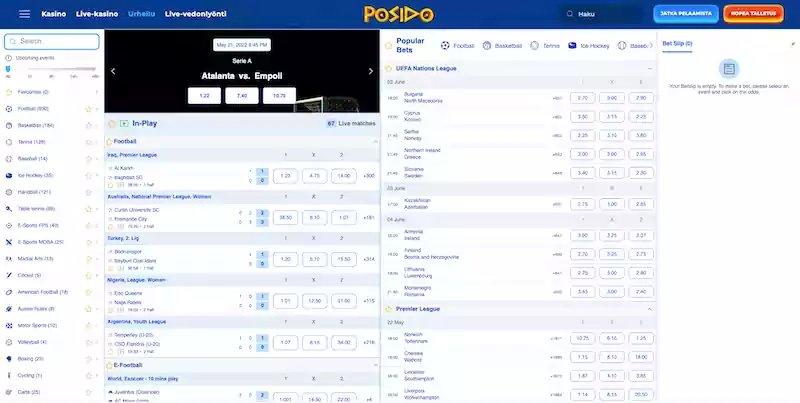The height and width of the screenshot is (403, 800).
Task: Click the E-Sports MOBA icon in sidebar
Action: click(9, 242)
